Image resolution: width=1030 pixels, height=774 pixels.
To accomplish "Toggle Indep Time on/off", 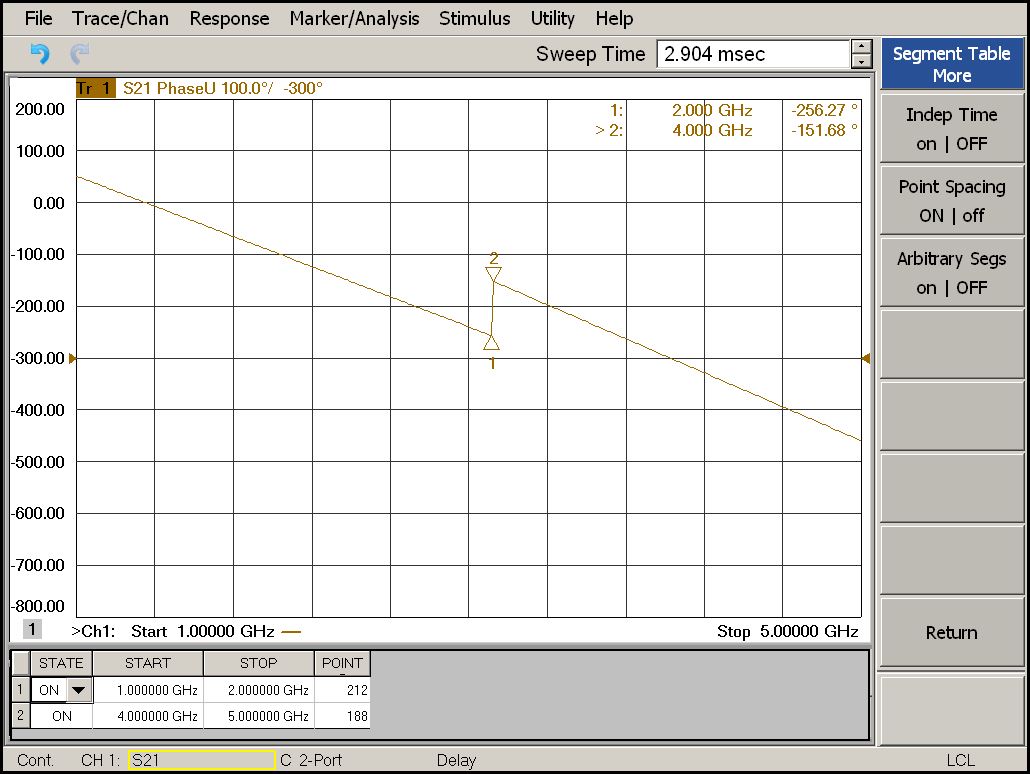I will coord(951,129).
